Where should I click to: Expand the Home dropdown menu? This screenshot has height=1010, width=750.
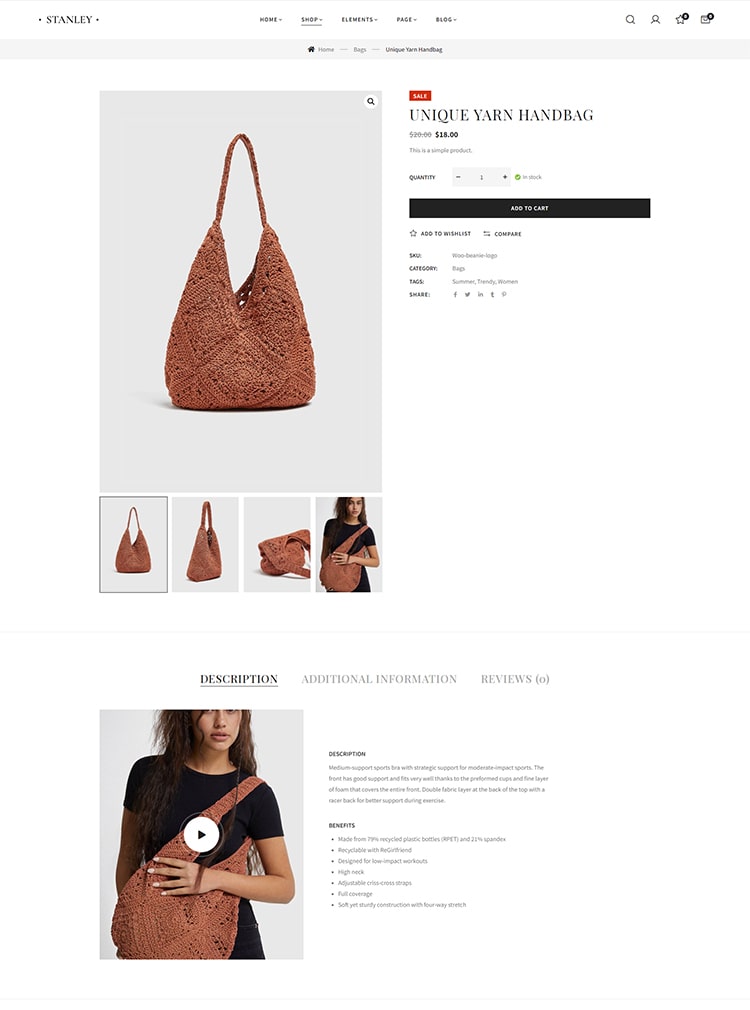pos(271,20)
